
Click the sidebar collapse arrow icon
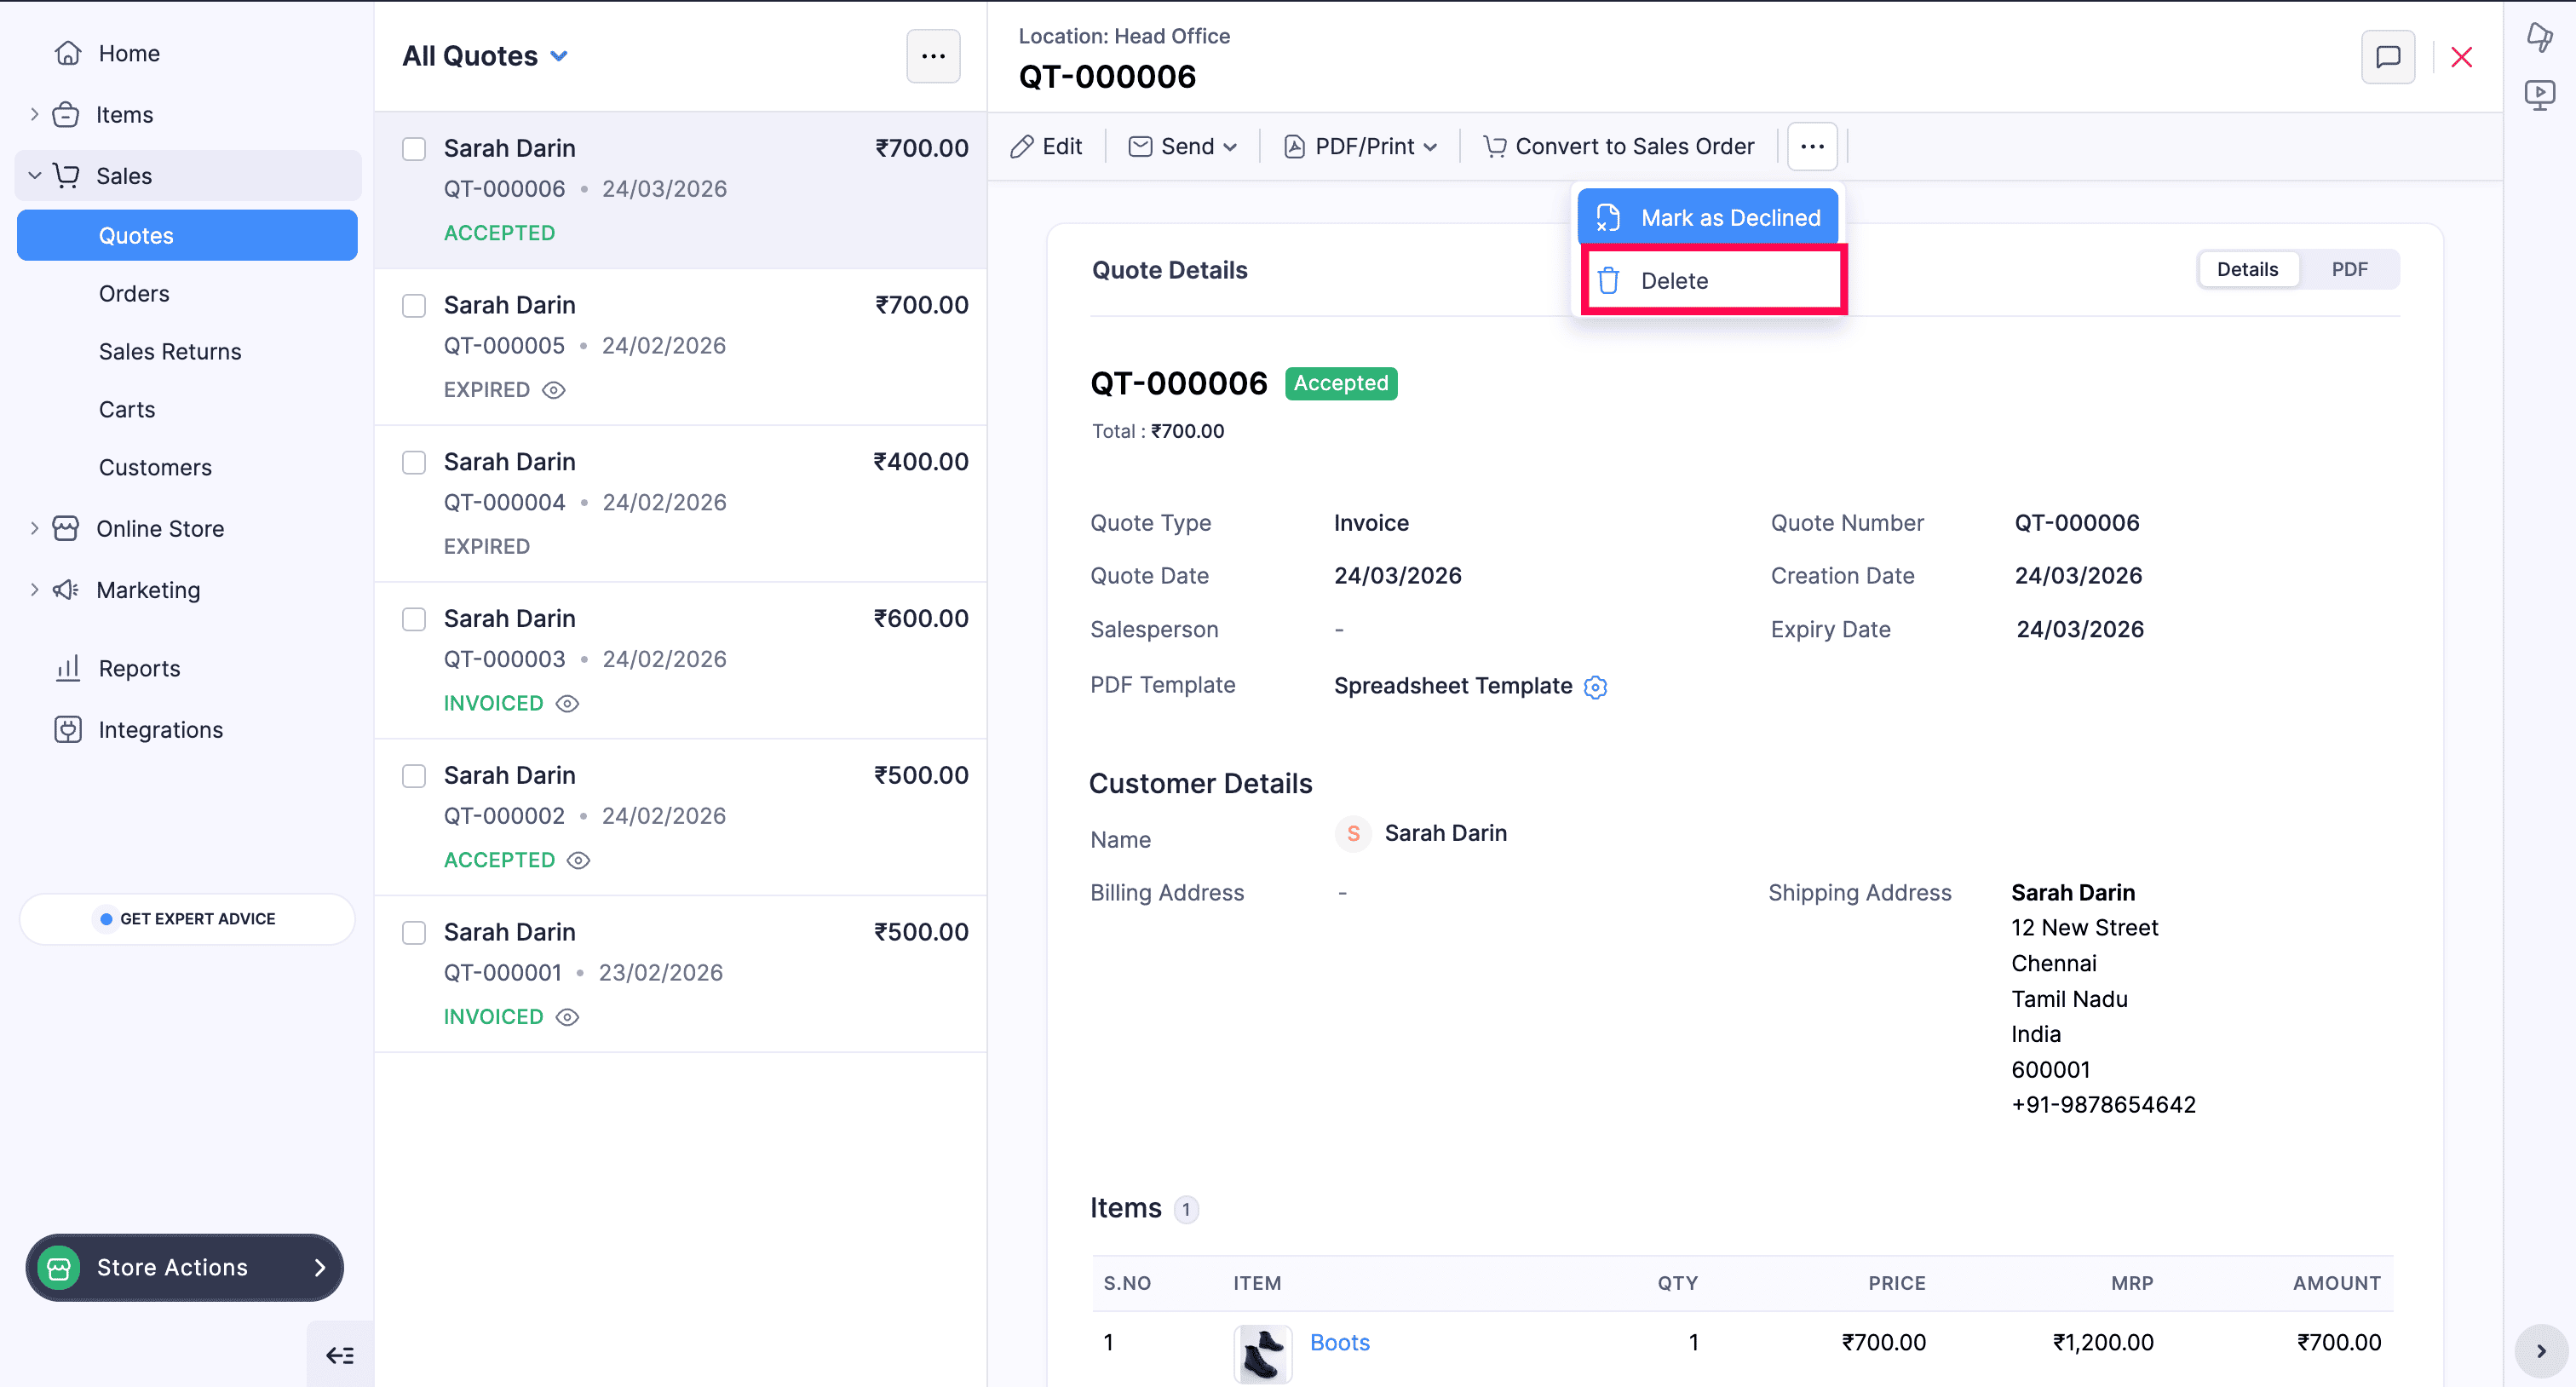pyautogui.click(x=340, y=1355)
